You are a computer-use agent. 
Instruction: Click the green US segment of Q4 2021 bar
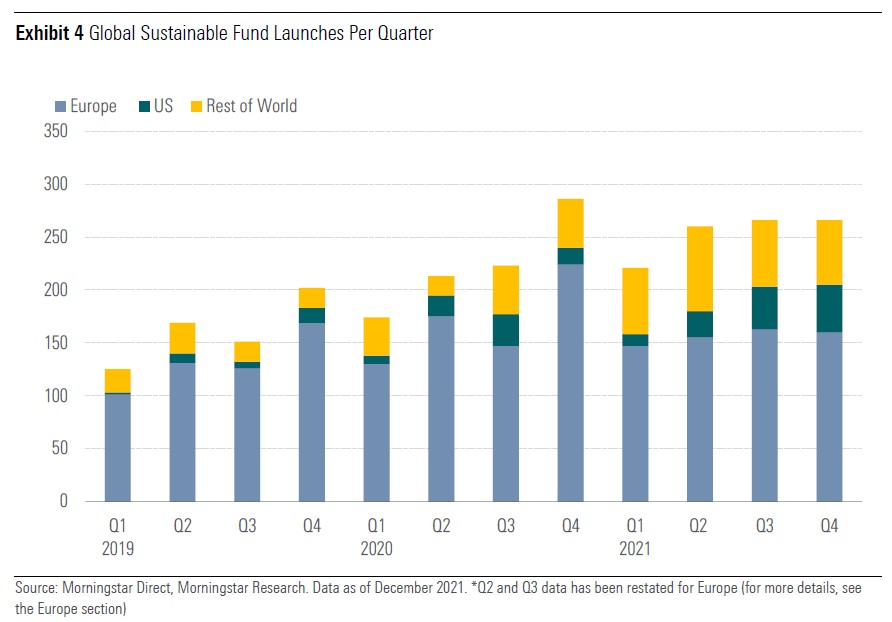tap(829, 308)
